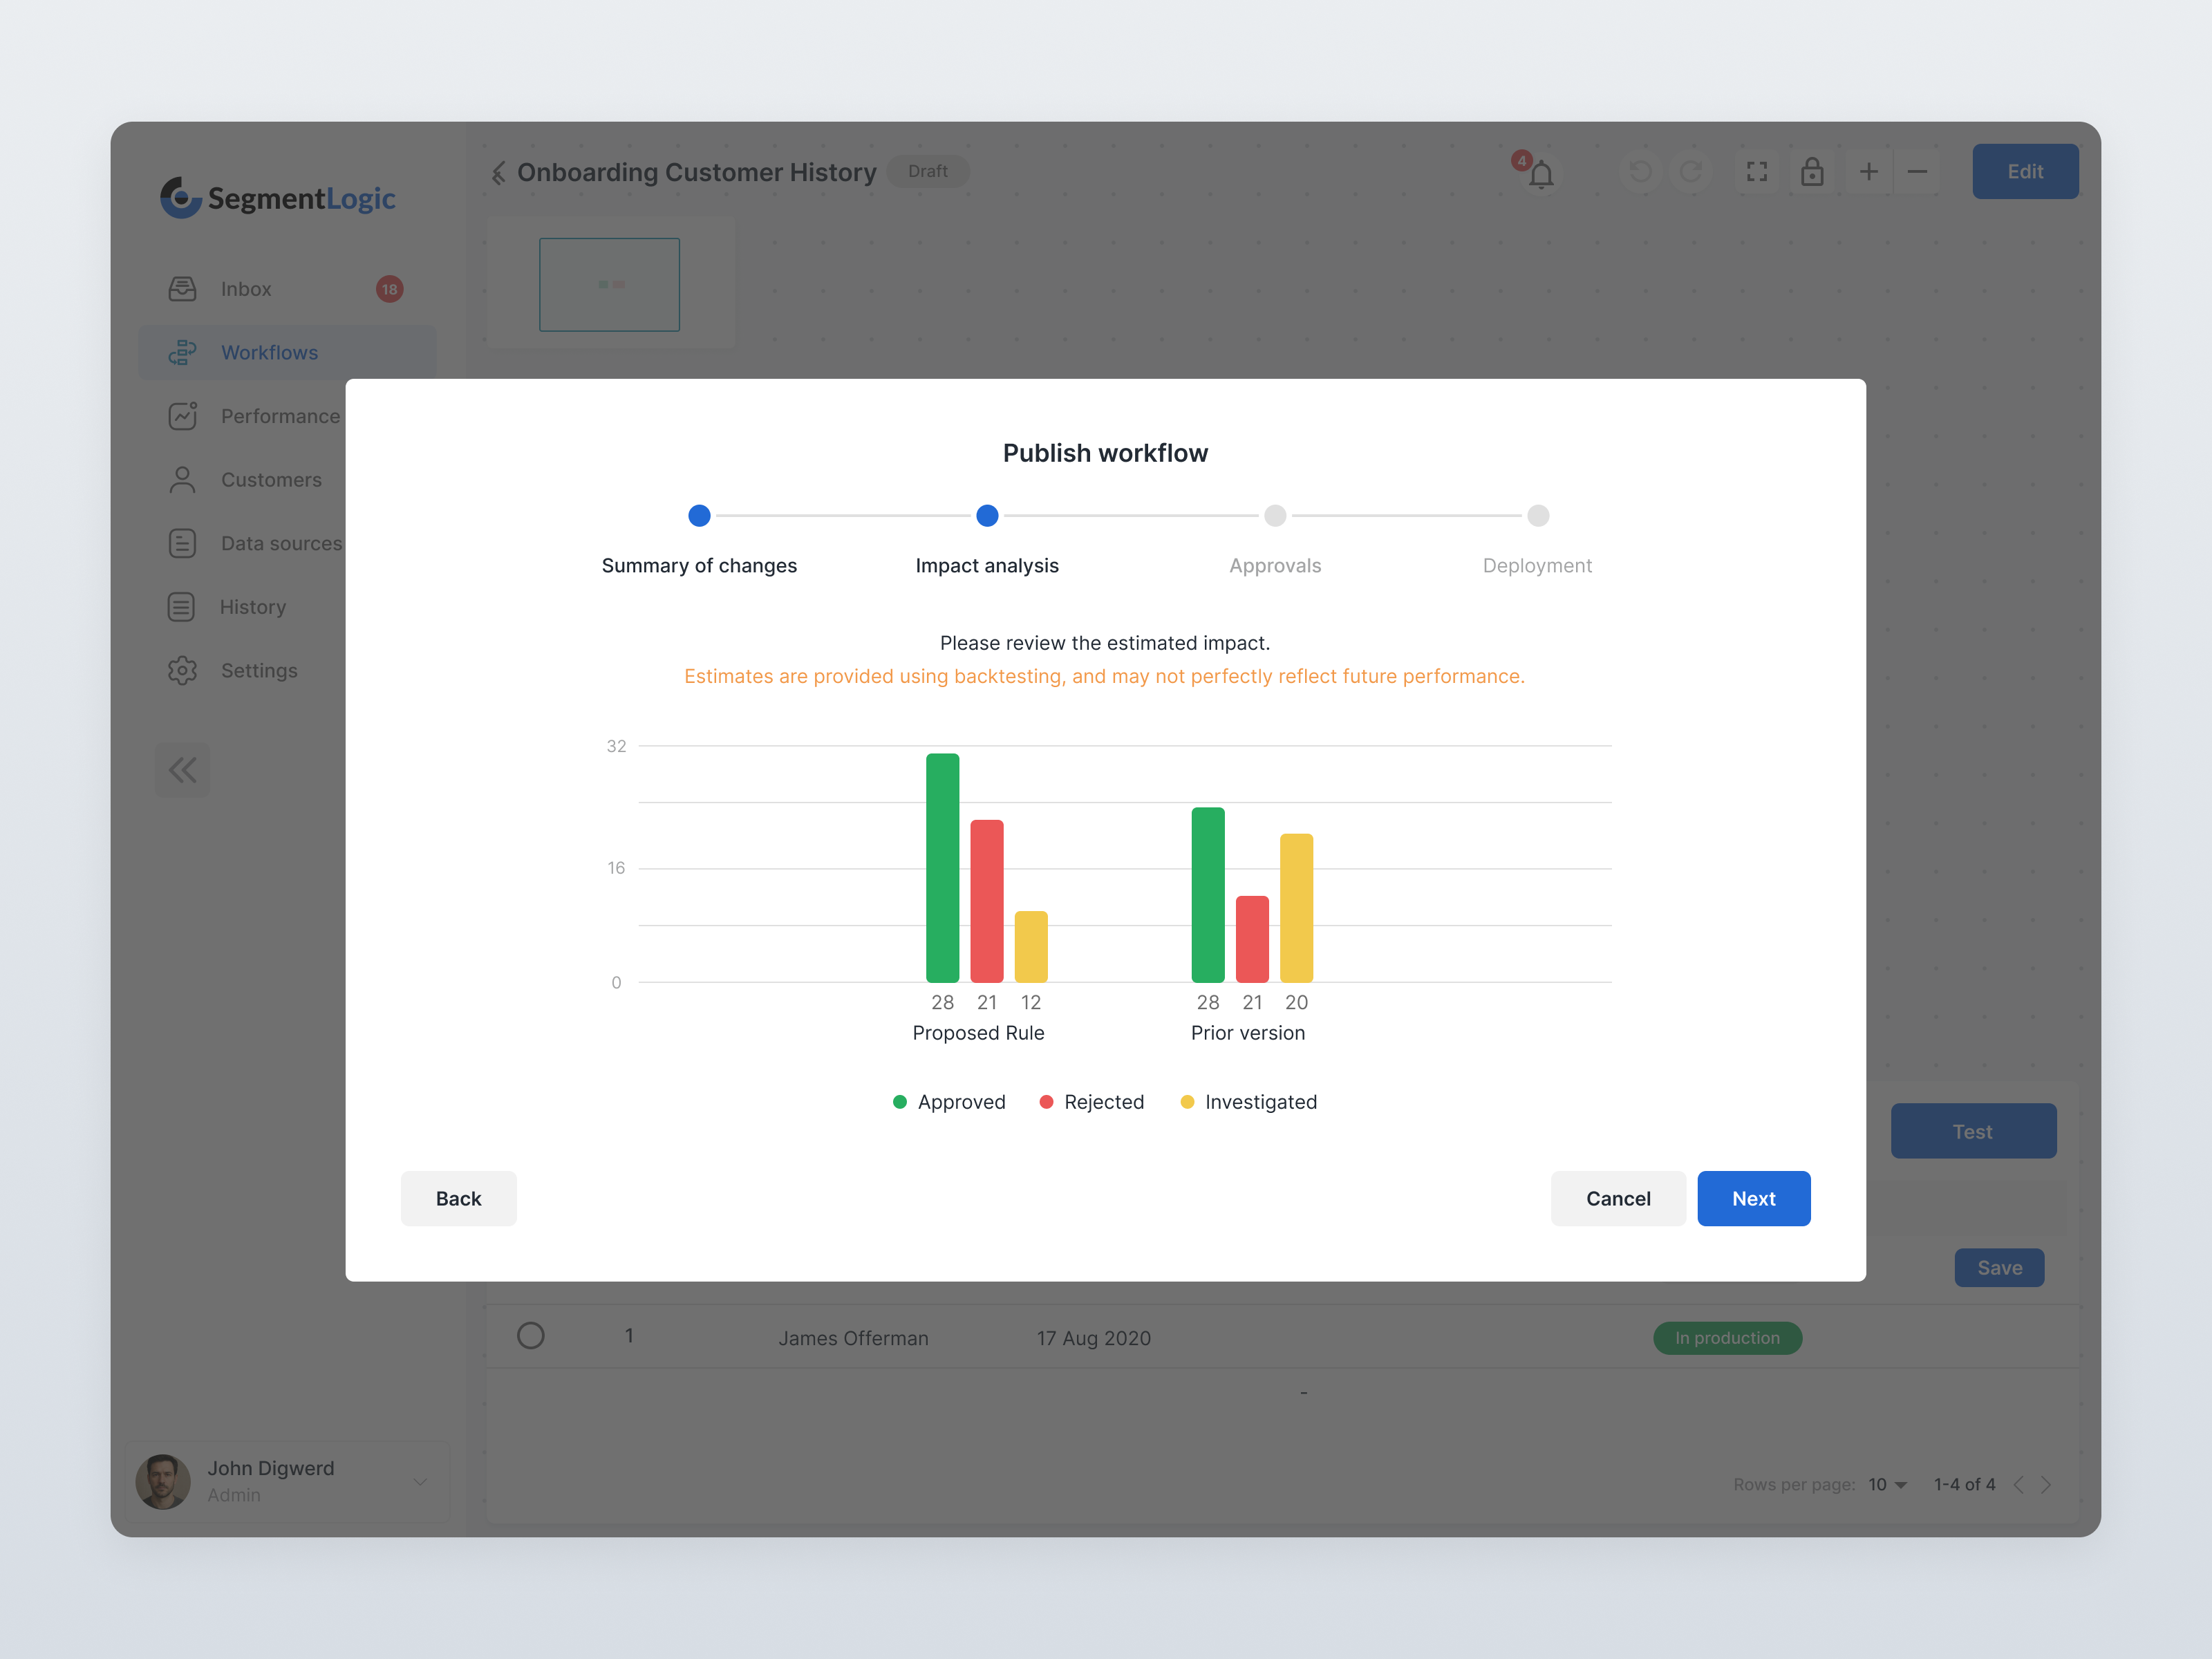Click the In production status badge

(1727, 1338)
